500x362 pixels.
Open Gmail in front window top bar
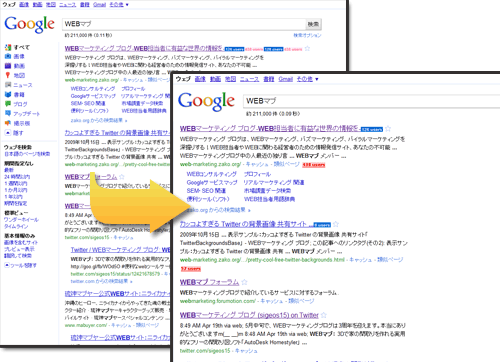[x=286, y=79]
